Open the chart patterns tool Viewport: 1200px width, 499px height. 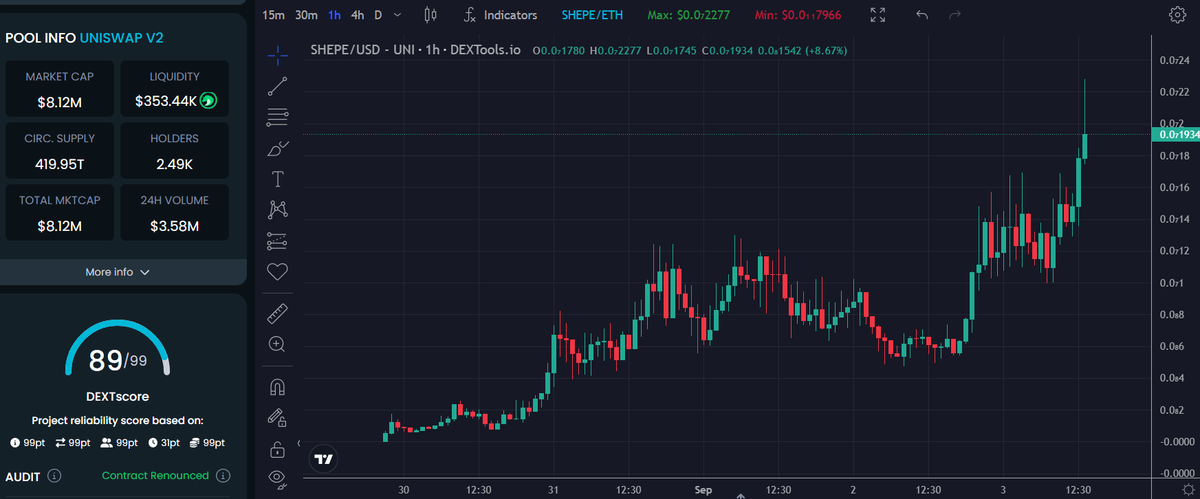pyautogui.click(x=277, y=210)
